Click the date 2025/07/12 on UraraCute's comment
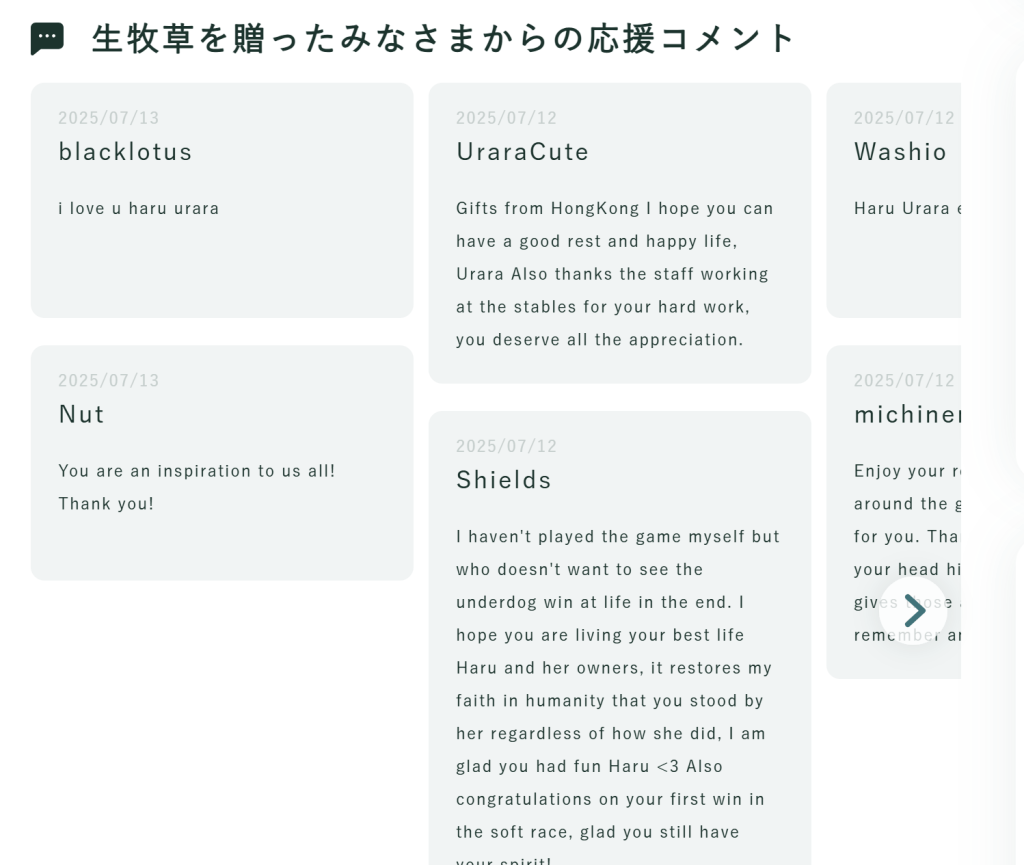 pos(506,117)
